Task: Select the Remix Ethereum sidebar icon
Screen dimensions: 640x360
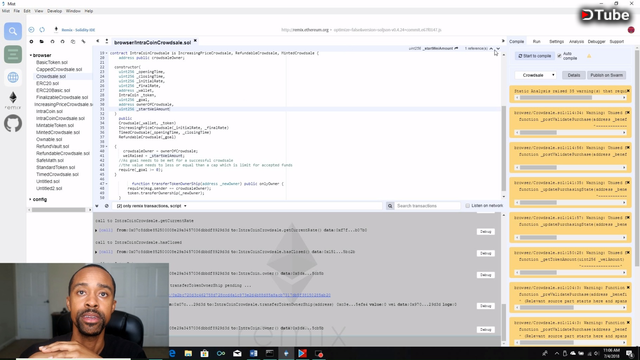Action: click(x=13, y=100)
